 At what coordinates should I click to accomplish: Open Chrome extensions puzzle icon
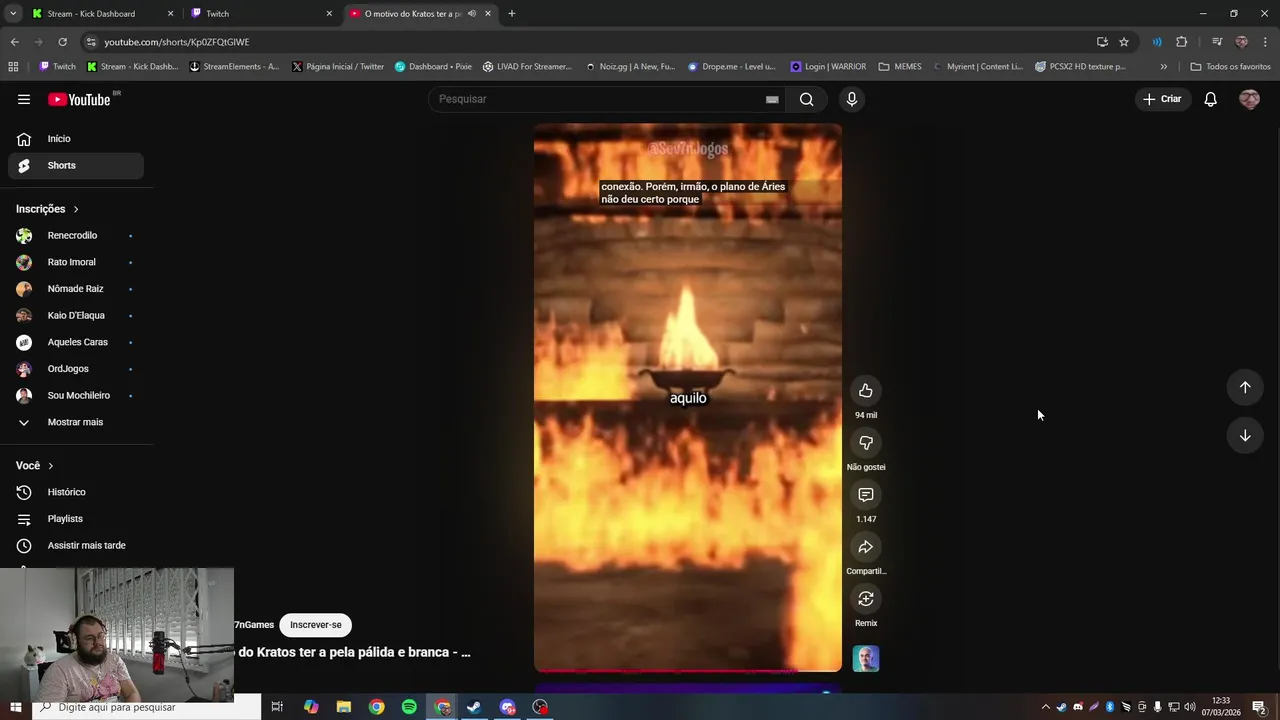(x=1182, y=42)
